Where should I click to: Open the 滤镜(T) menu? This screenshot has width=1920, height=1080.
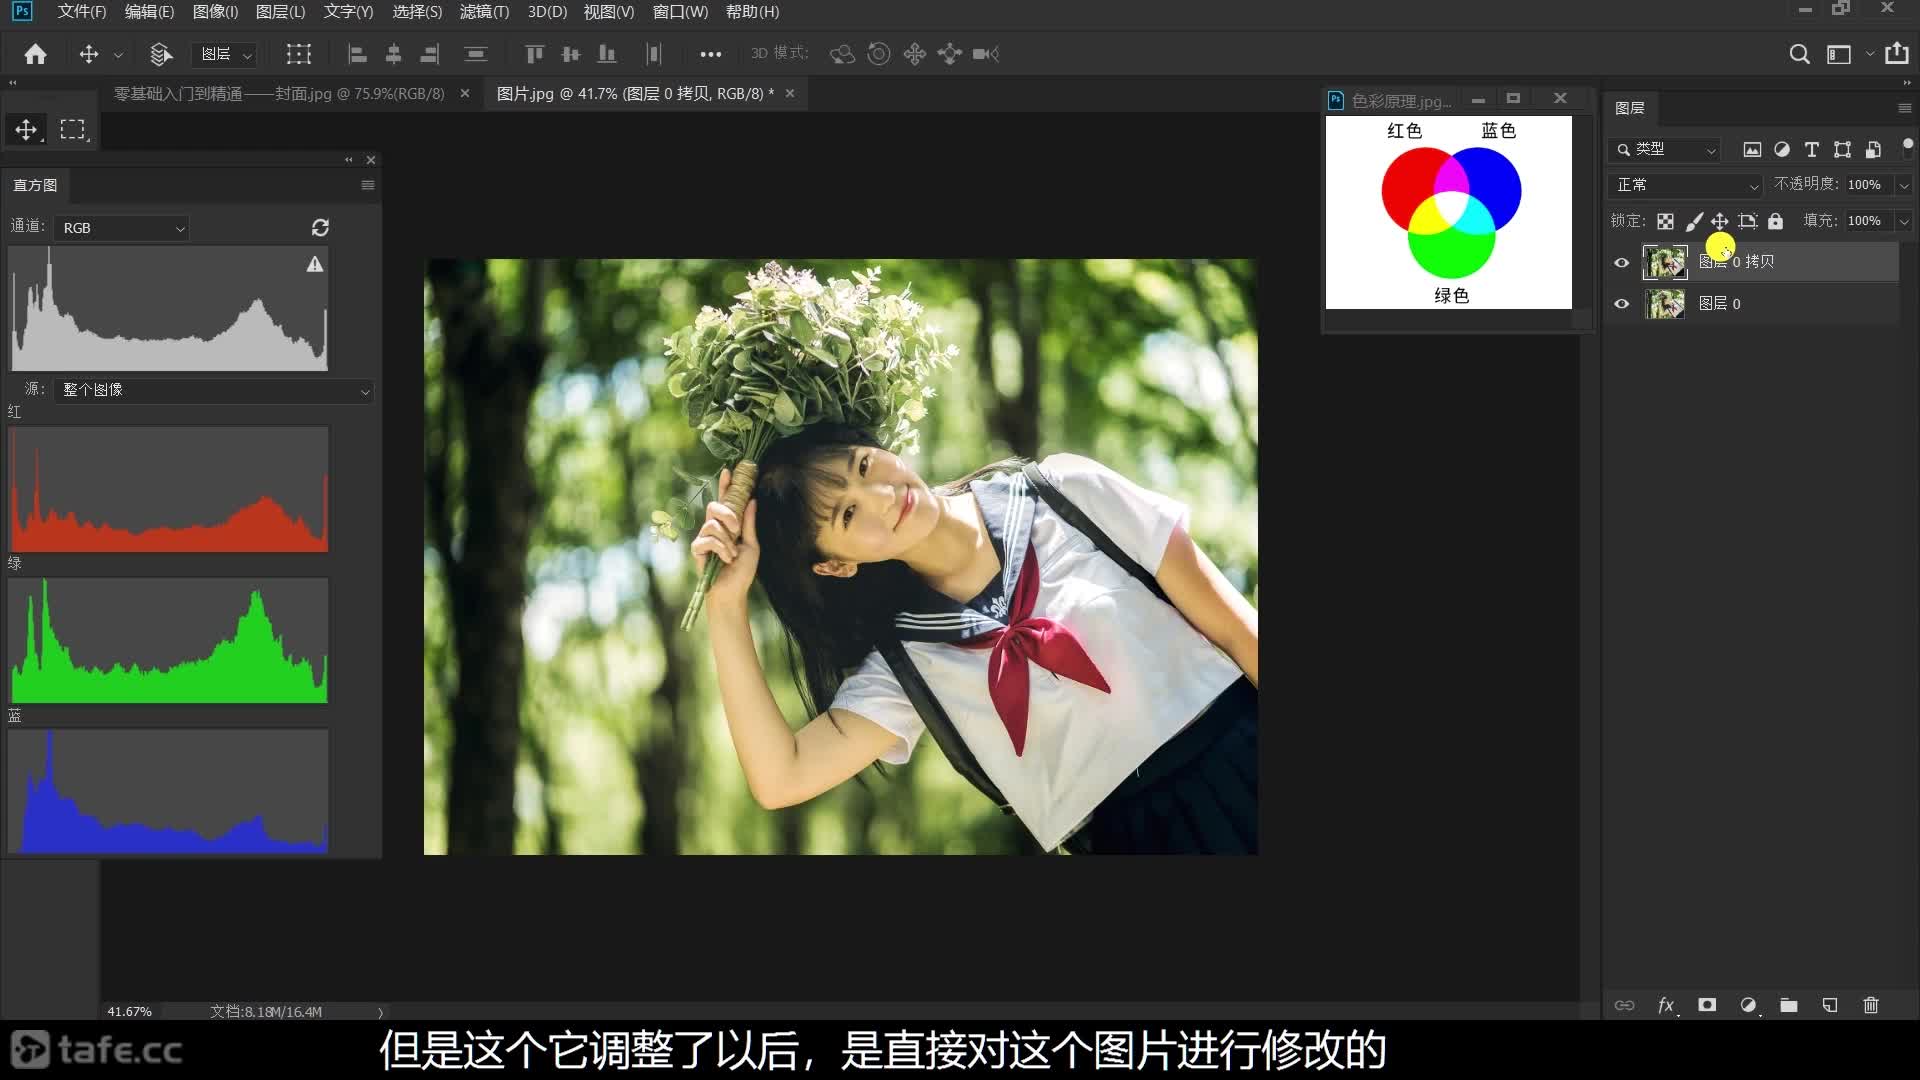pyautogui.click(x=484, y=12)
